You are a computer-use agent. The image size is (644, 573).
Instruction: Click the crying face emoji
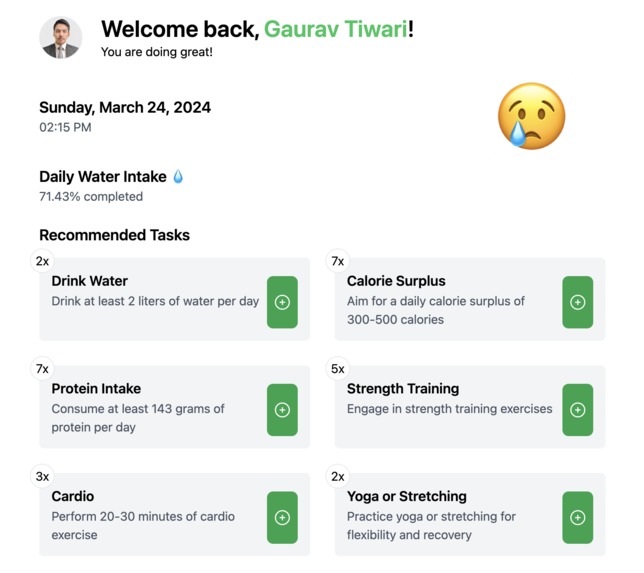click(x=531, y=116)
